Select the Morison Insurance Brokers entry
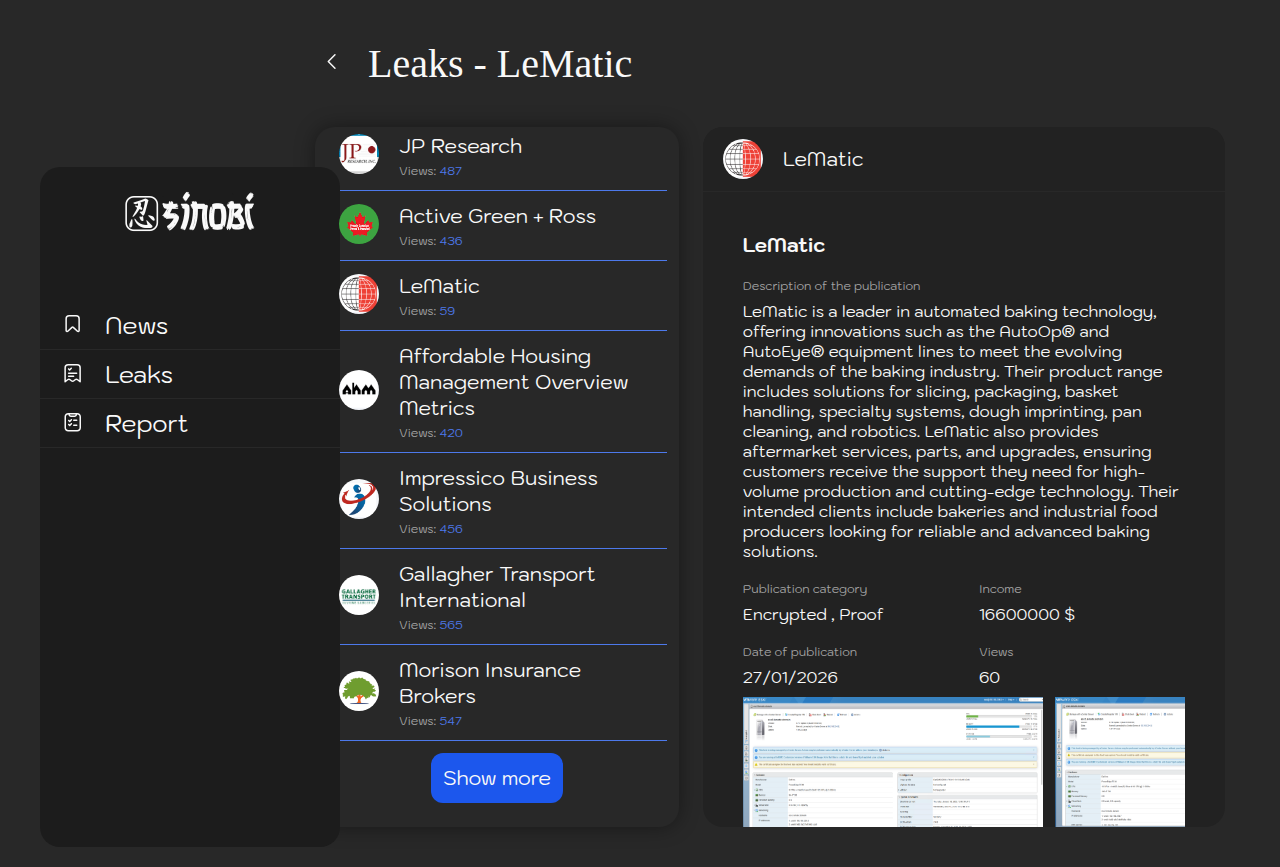This screenshot has width=1280, height=867. [490, 683]
